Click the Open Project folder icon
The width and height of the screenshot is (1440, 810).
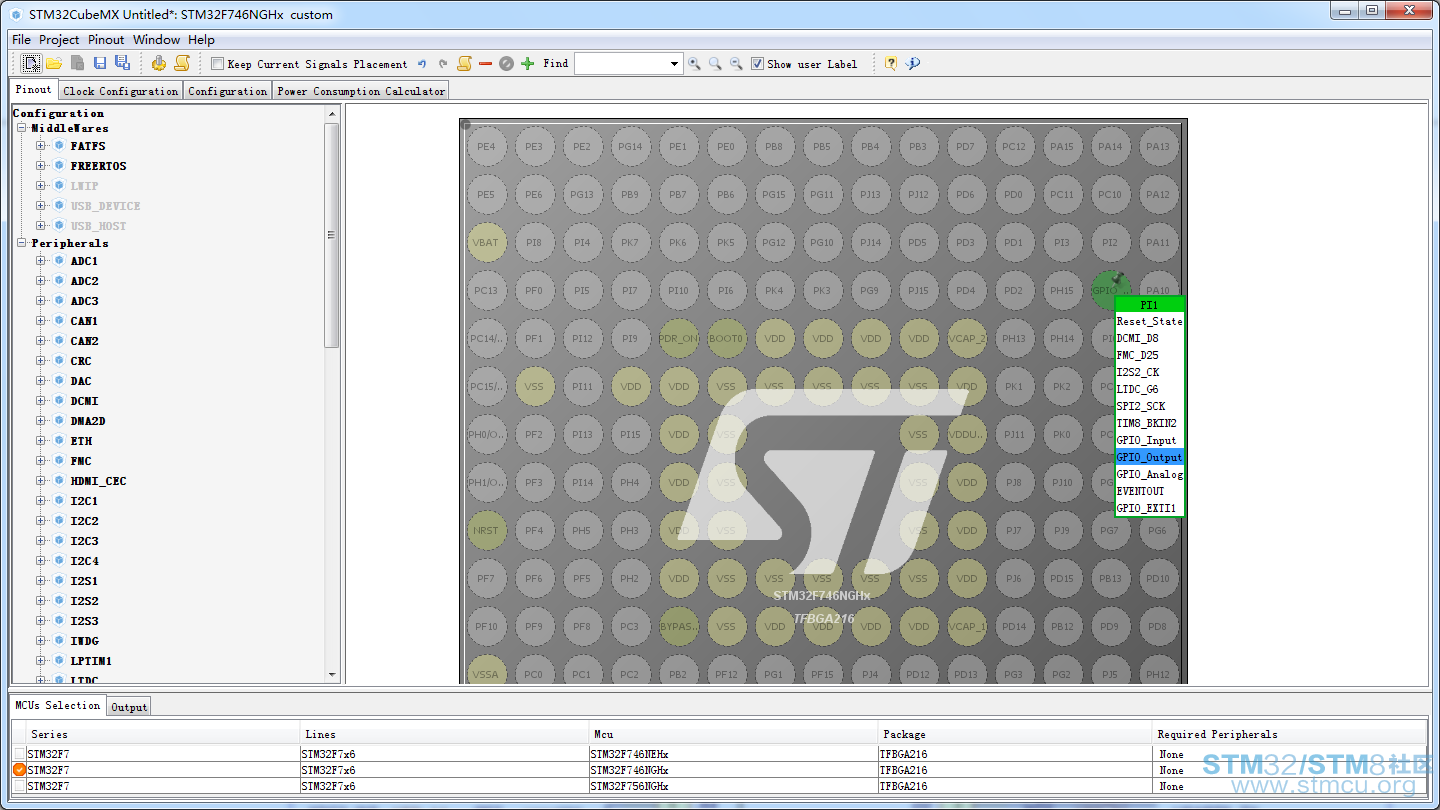coord(54,63)
